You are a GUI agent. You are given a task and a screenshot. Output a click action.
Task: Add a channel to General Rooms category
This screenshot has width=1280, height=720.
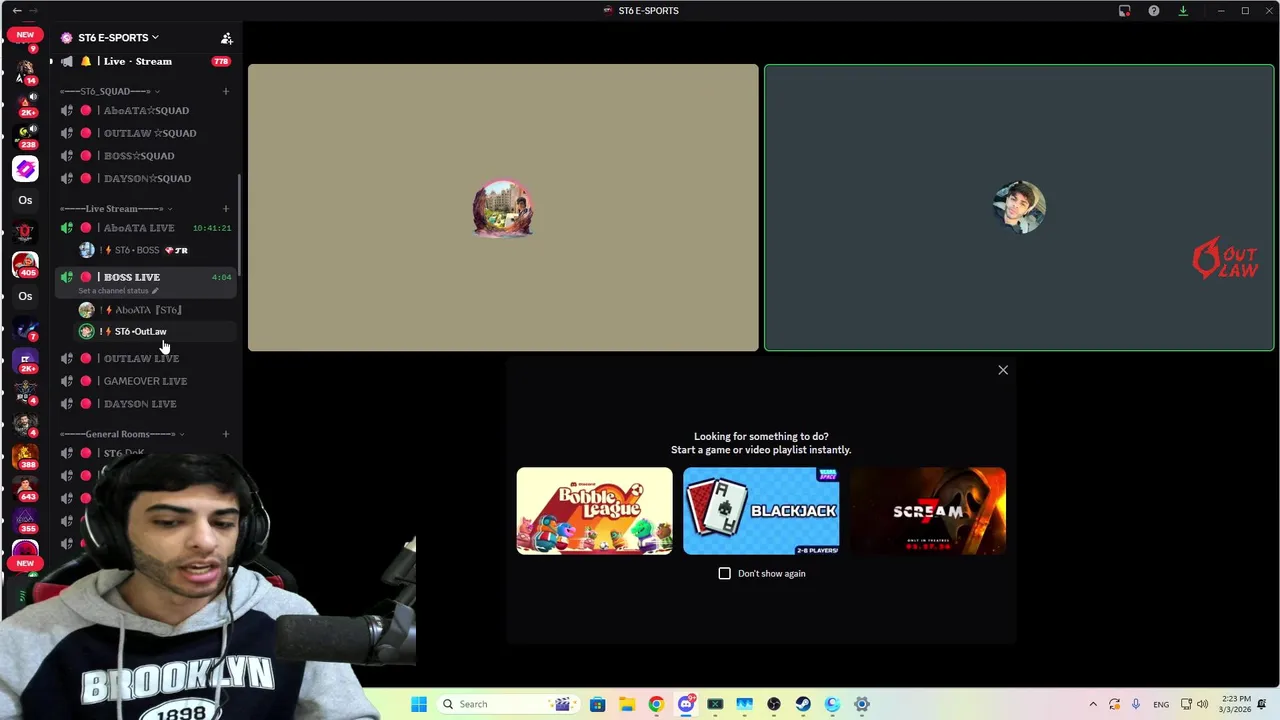(x=225, y=434)
